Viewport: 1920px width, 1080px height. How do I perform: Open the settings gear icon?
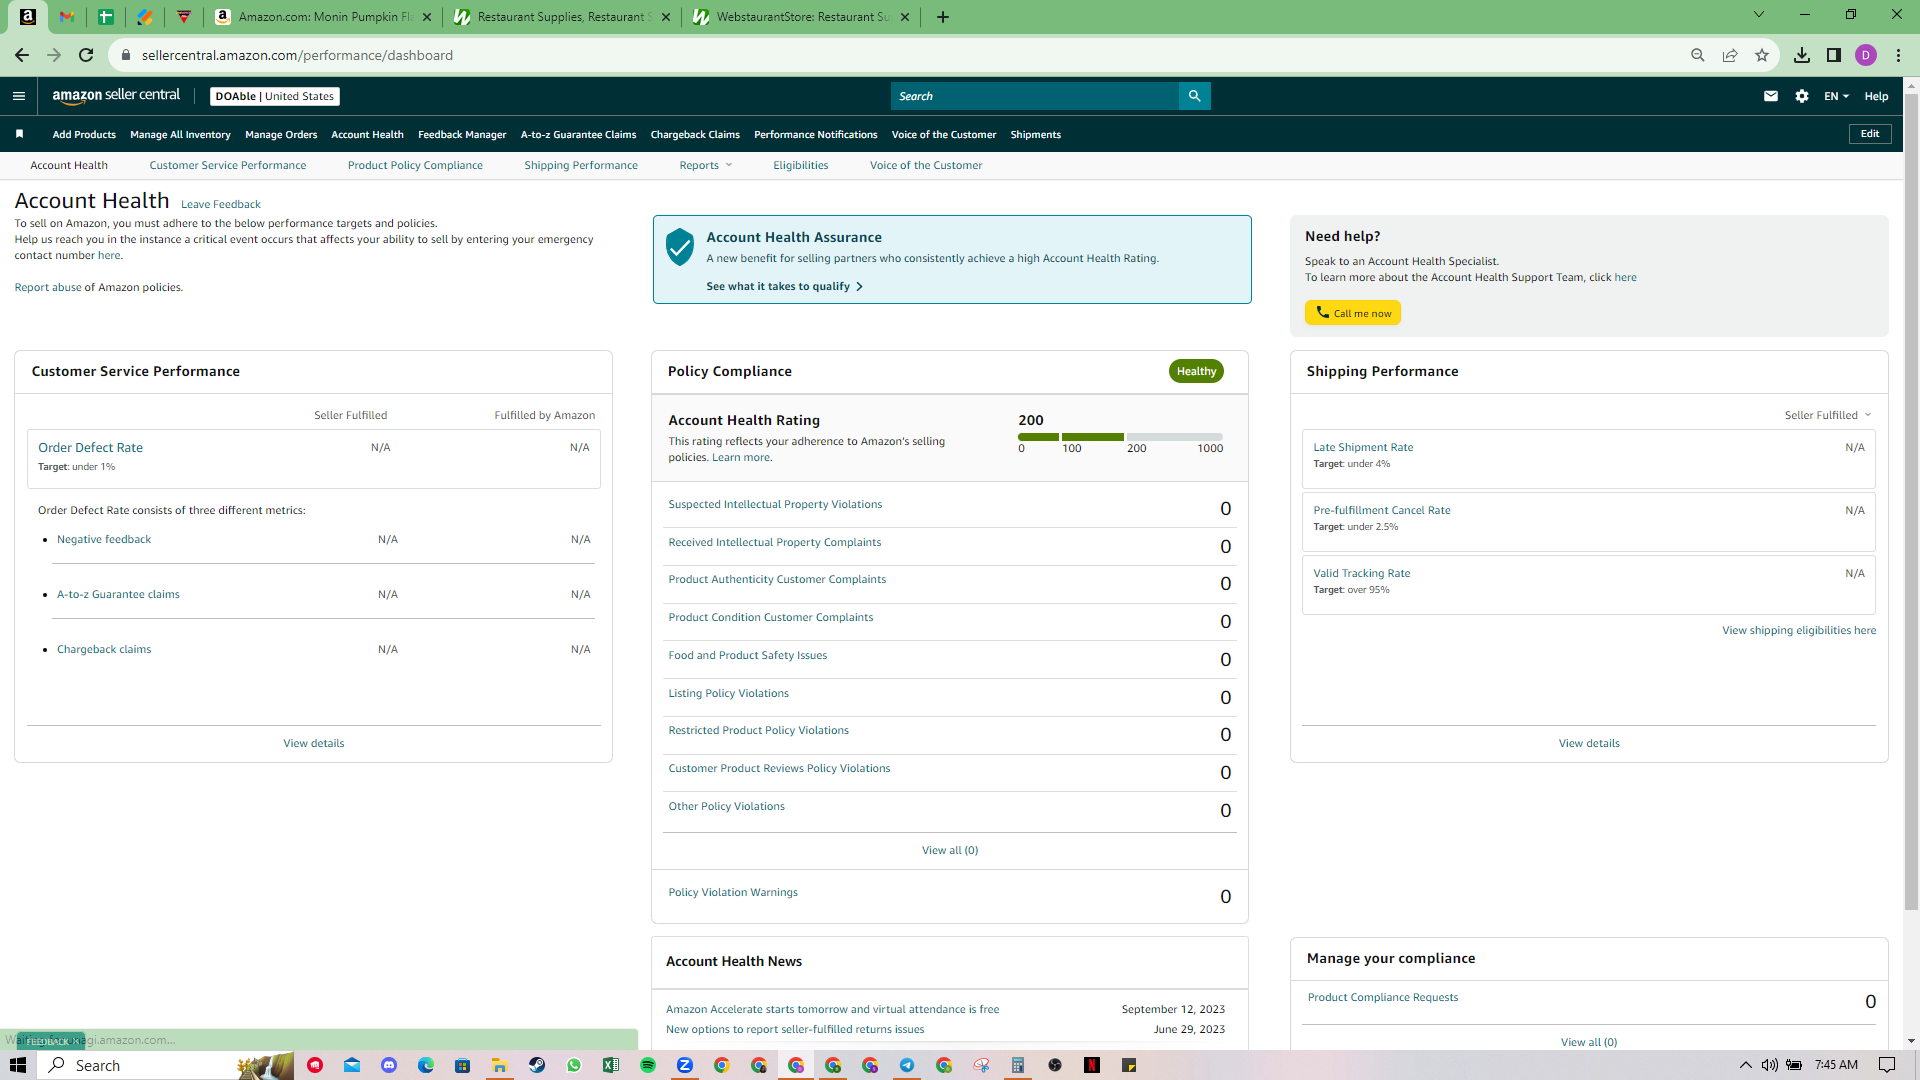tap(1802, 96)
